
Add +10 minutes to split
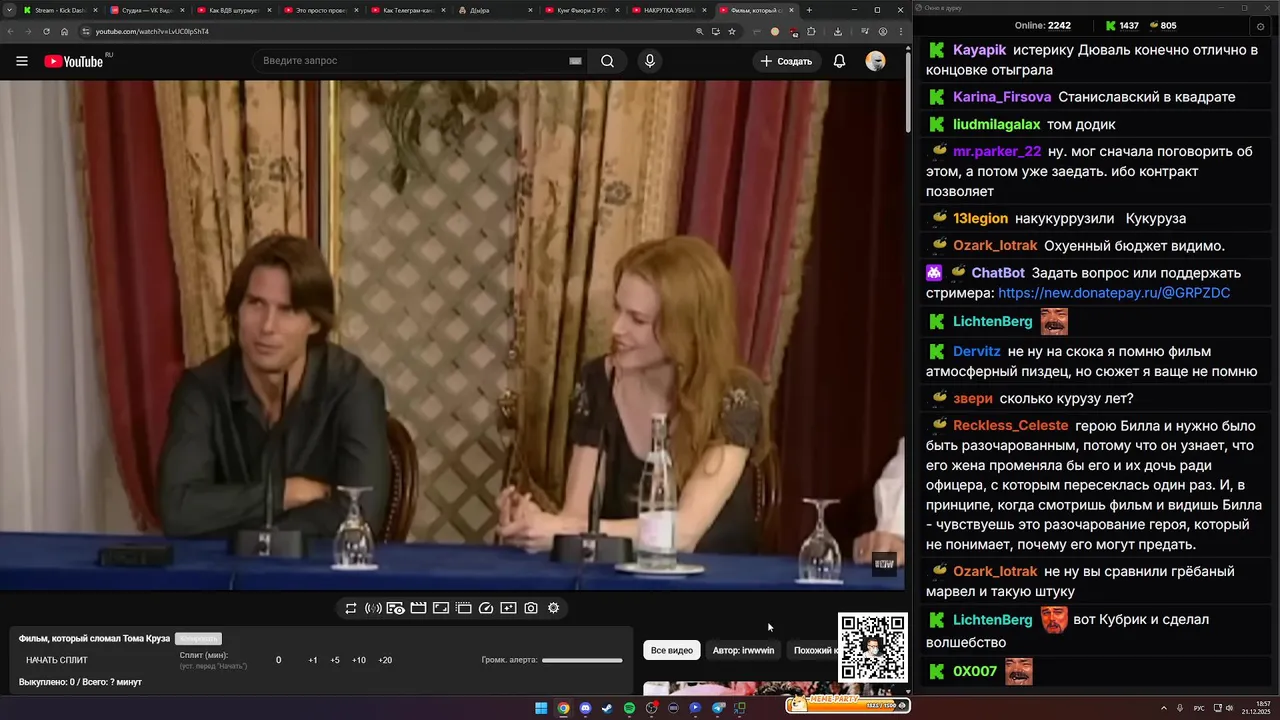[x=359, y=660]
